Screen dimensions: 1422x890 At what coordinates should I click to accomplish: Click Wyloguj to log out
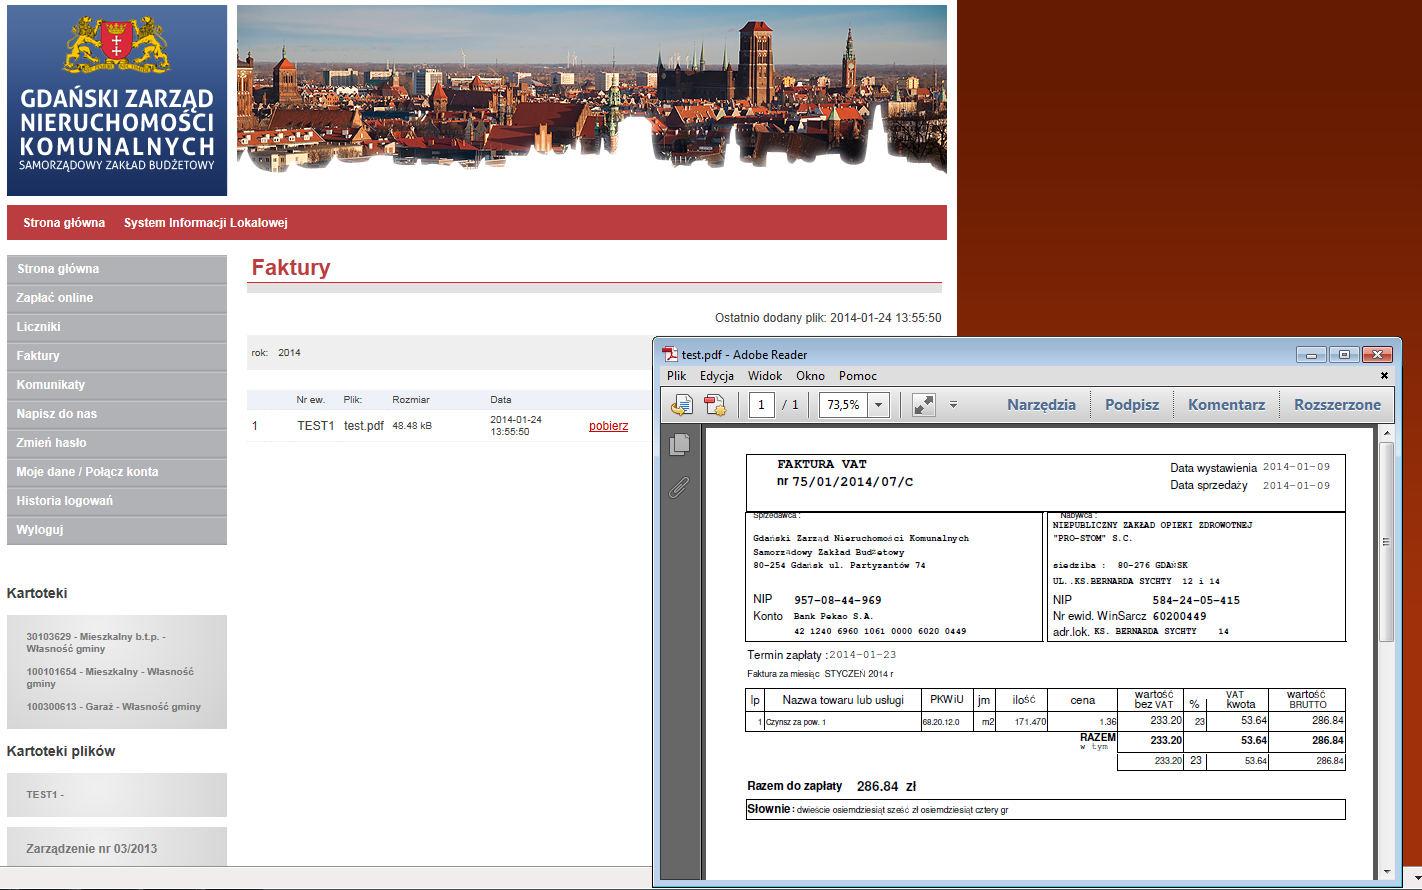[117, 530]
